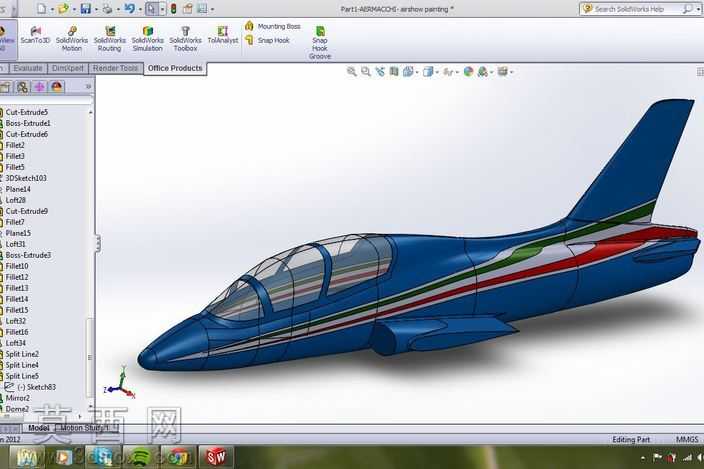Image resolution: width=704 pixels, height=469 pixels.
Task: Select 3DSketch103 in the feature tree
Action: click(x=26, y=178)
